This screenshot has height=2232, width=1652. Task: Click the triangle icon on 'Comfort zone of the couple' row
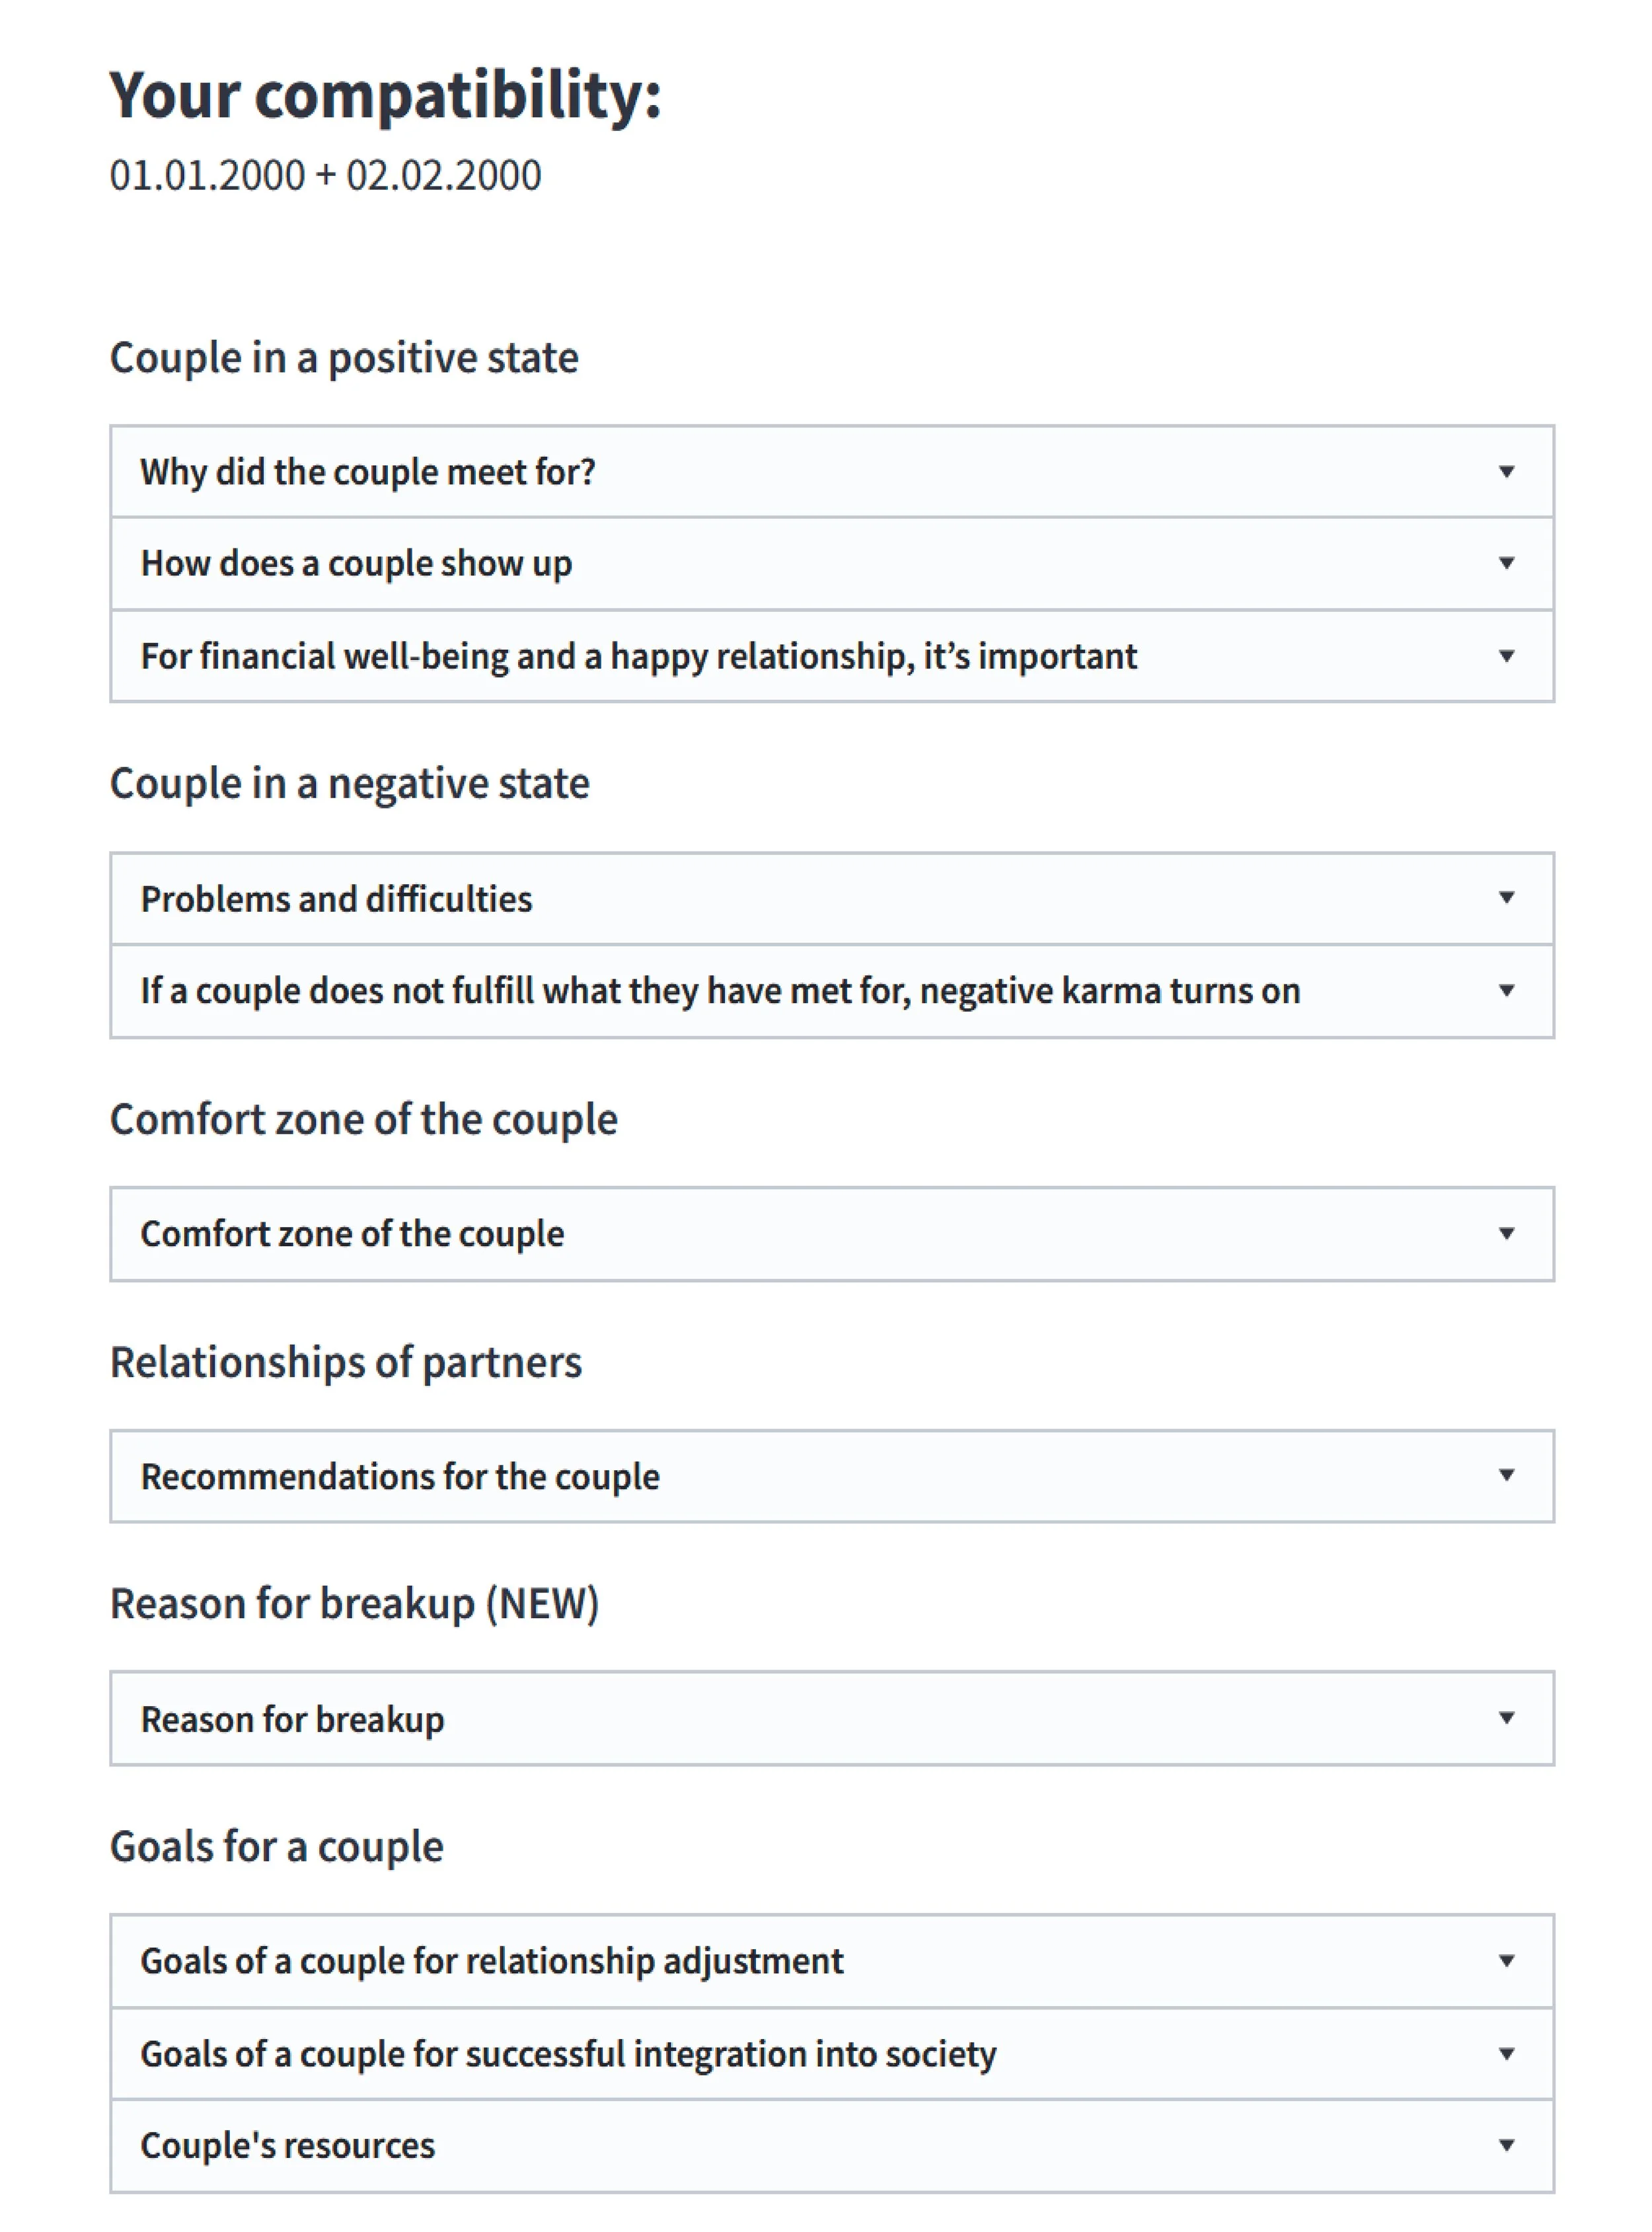pyautogui.click(x=1506, y=1233)
